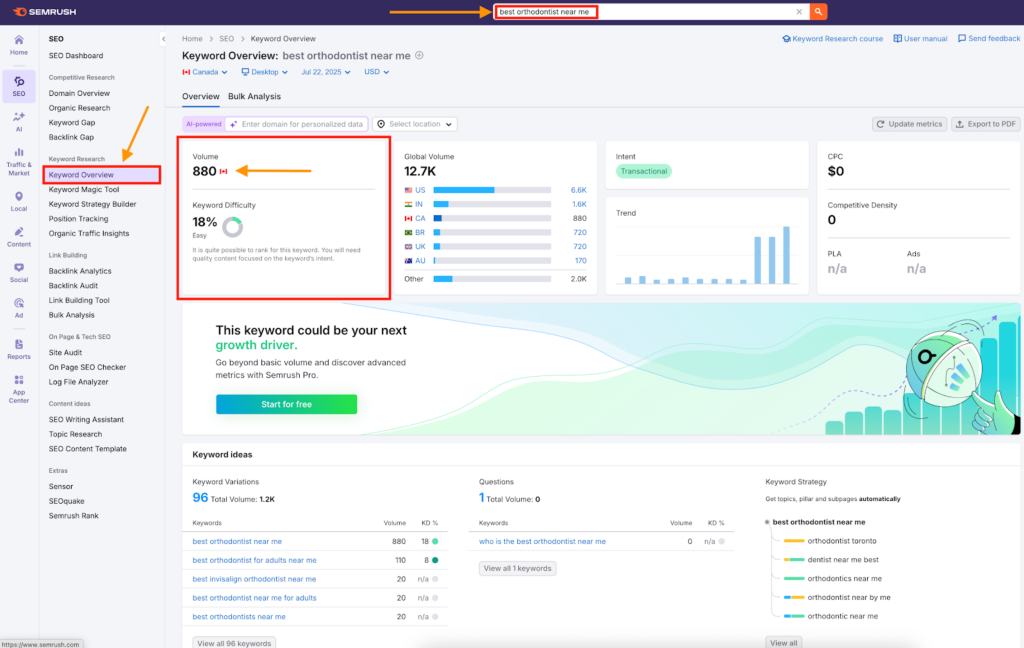Viewport: 1024px width, 648px height.
Task: Open SEO Dashboard in sidebar
Action: [x=76, y=56]
